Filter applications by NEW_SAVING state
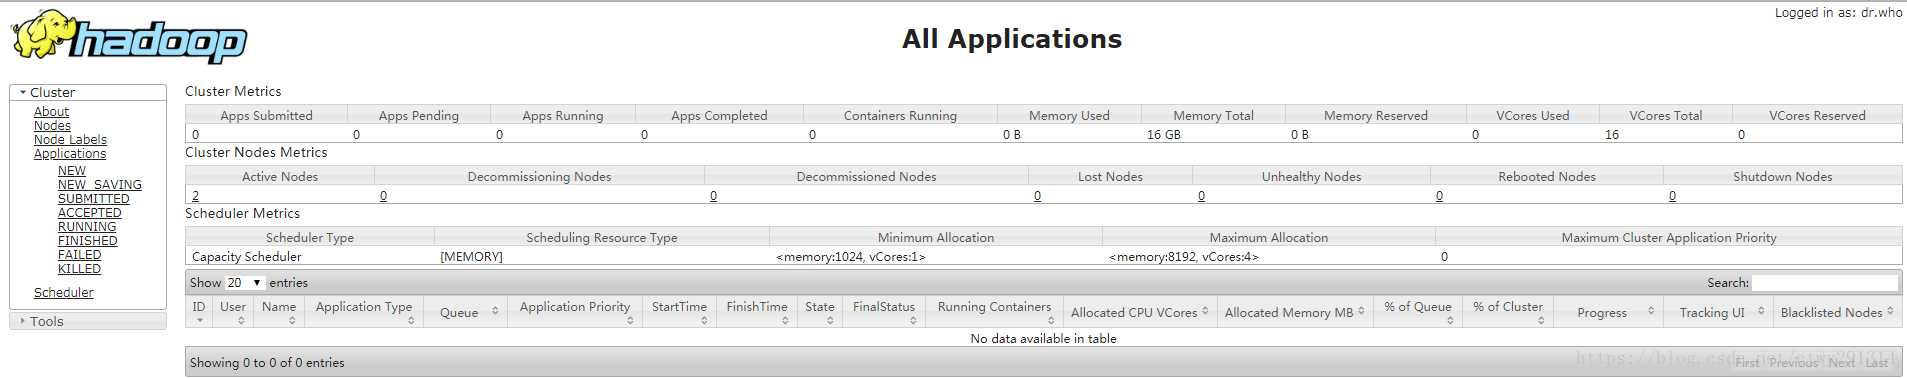Viewport: 1907px width, 378px height. pos(100,185)
